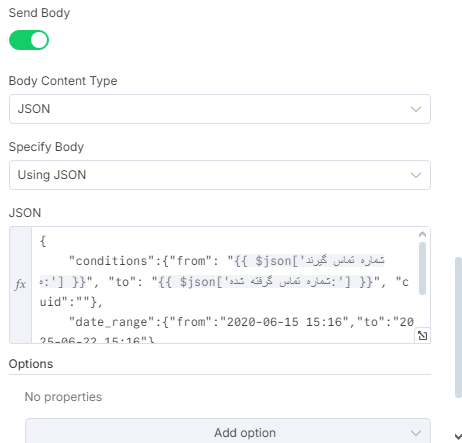The width and height of the screenshot is (462, 443).
Task: Click the Options section heading
Action: pos(31,364)
